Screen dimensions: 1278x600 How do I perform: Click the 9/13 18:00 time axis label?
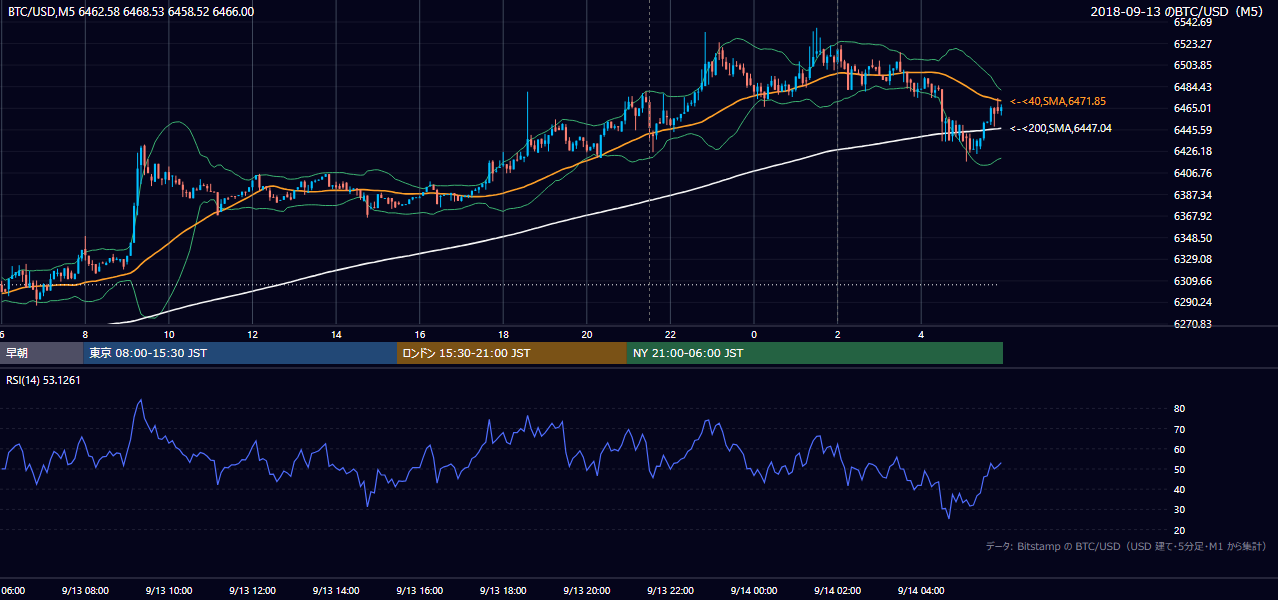point(503,590)
